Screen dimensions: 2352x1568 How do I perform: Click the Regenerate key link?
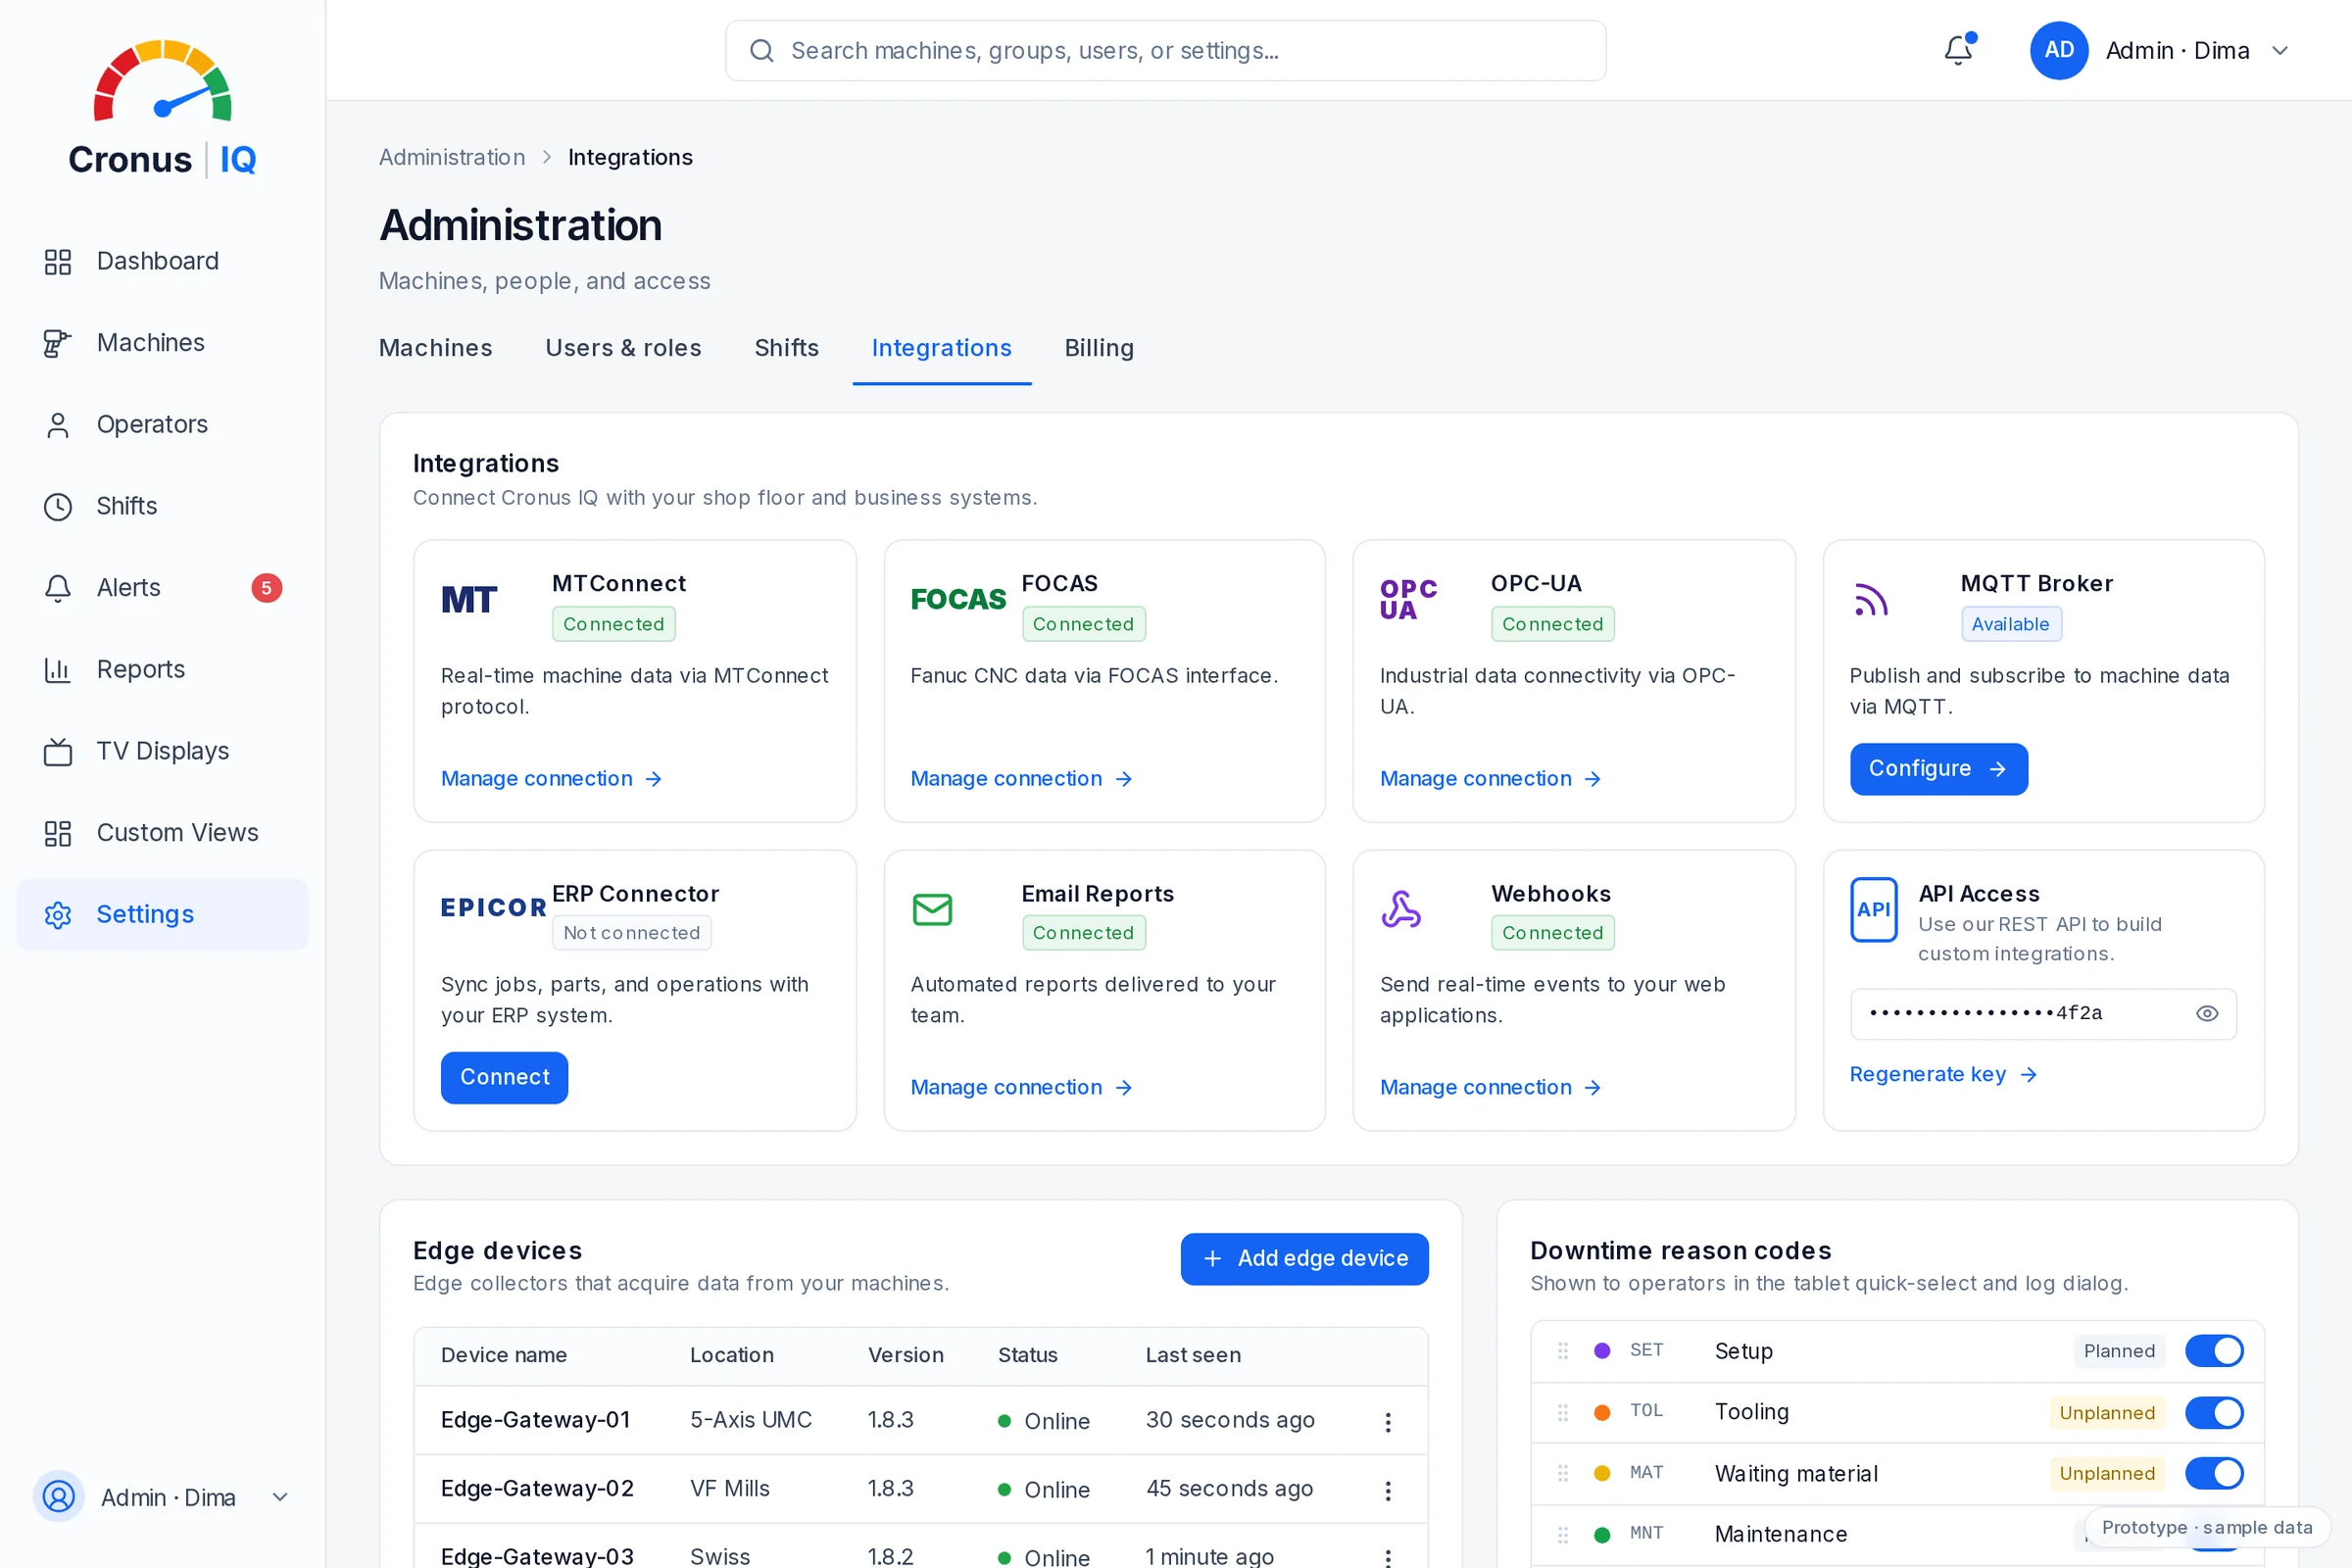1942,1075
